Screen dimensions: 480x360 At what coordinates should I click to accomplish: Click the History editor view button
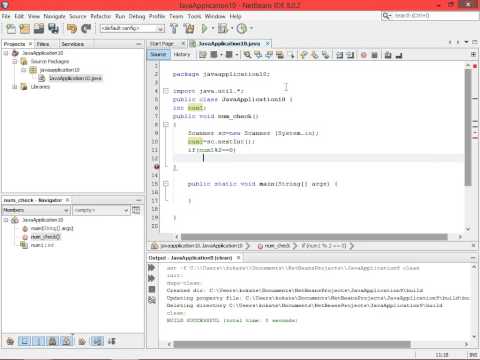tap(182, 54)
